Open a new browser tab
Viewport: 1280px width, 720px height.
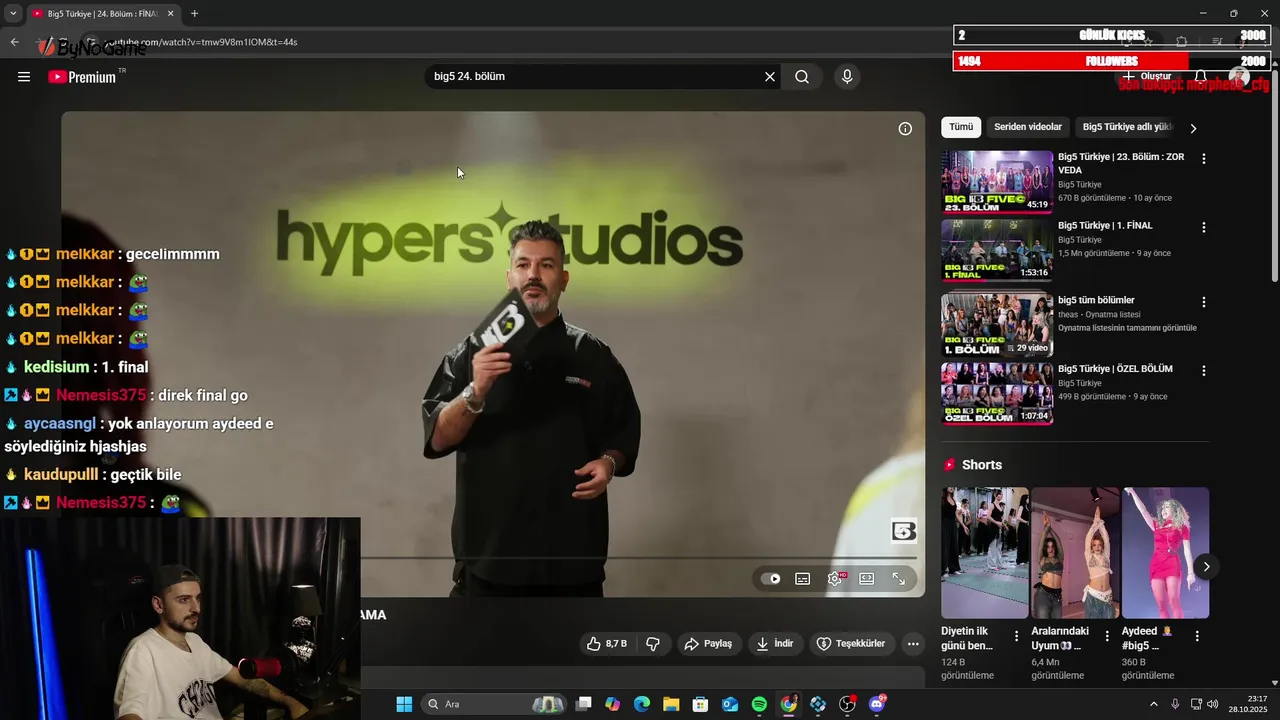[194, 13]
